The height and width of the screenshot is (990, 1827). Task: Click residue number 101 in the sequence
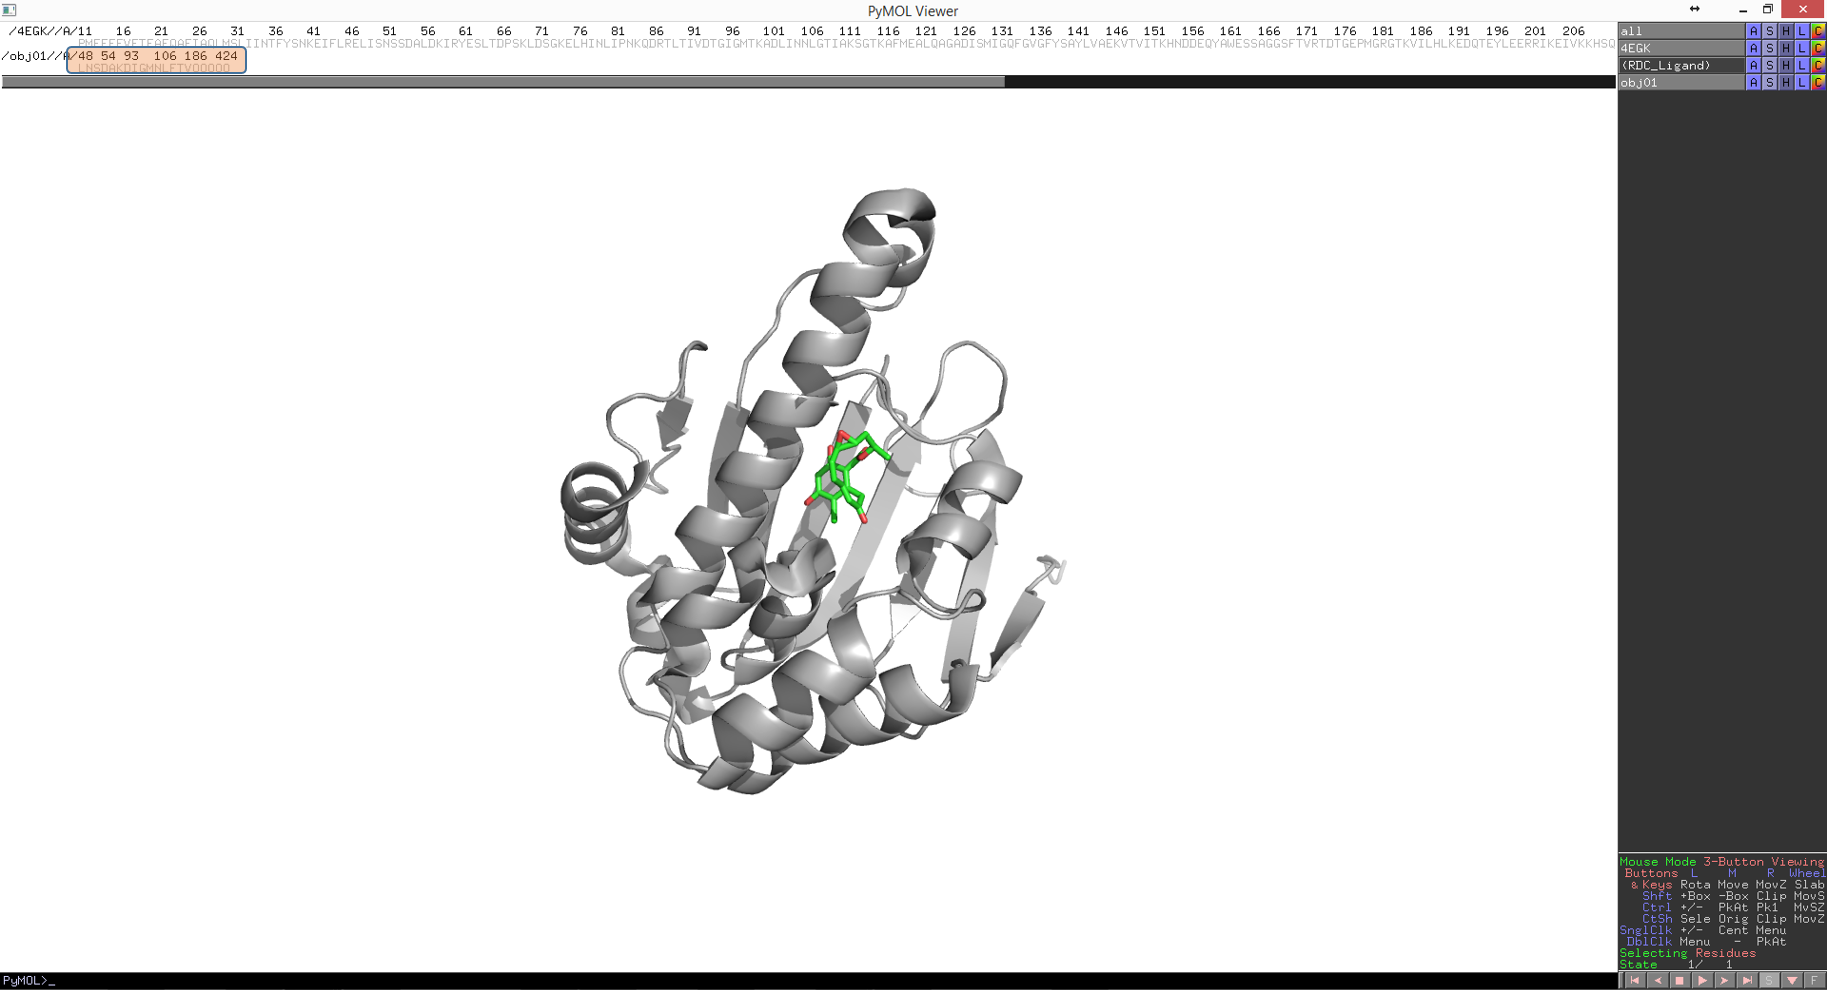773,32
